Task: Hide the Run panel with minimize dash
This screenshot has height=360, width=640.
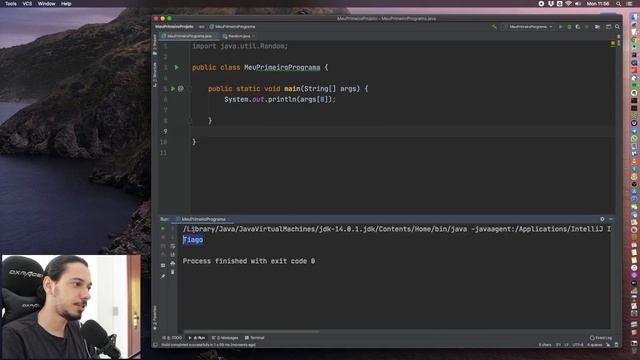Action: 611,219
